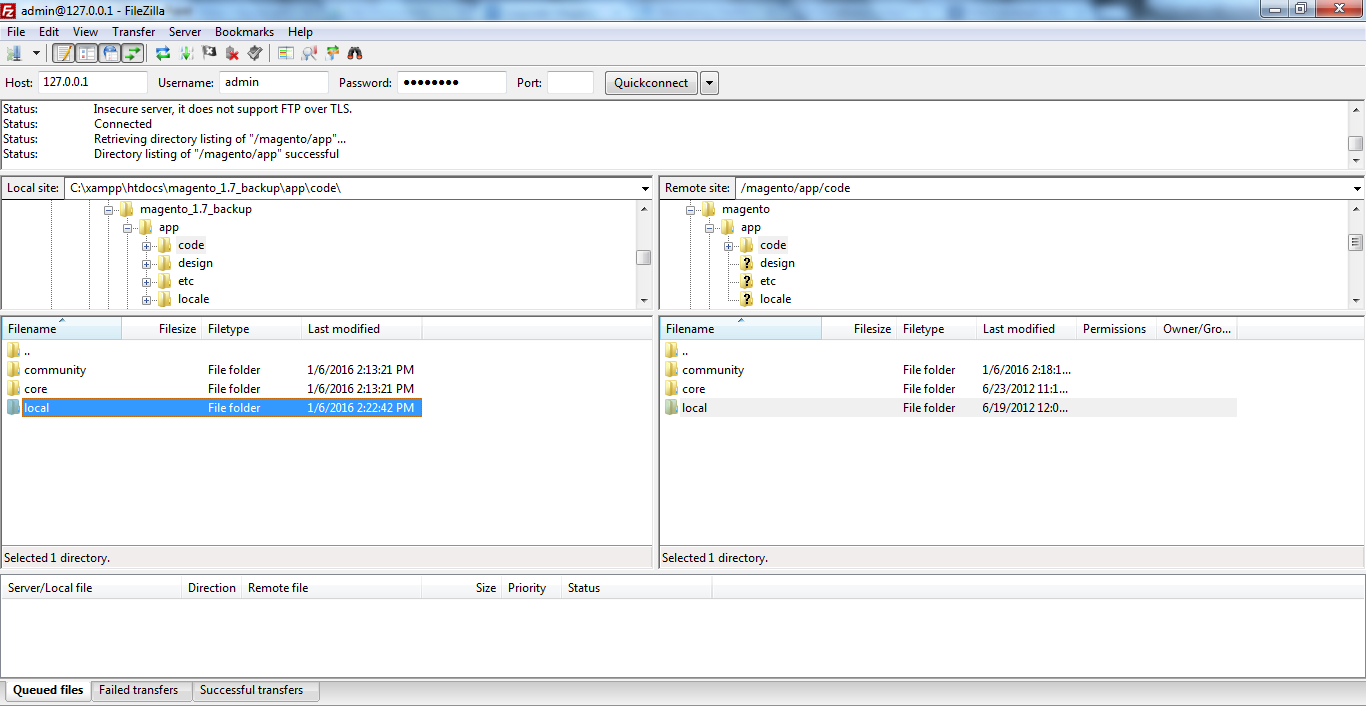Screen dimensions: 1366x706
Task: Open the File menu
Action: [16, 32]
